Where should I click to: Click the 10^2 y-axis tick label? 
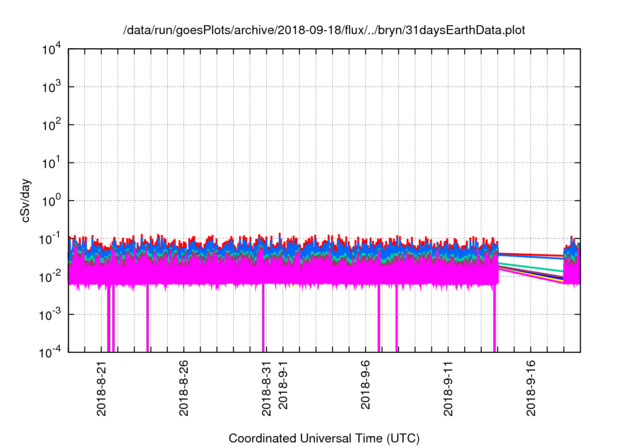click(x=51, y=125)
